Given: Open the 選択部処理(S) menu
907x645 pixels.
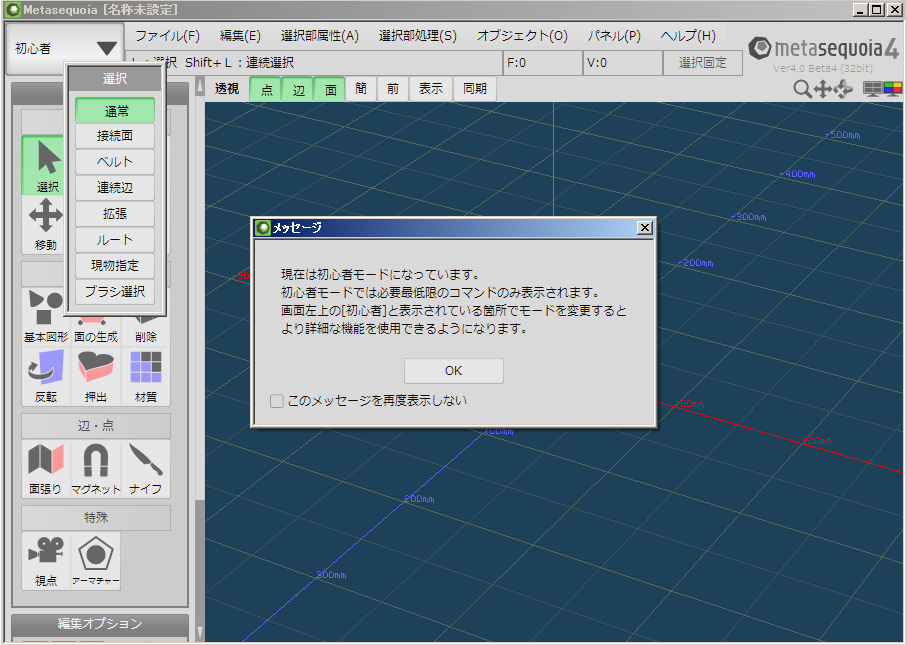Looking at the screenshot, I should (x=418, y=36).
